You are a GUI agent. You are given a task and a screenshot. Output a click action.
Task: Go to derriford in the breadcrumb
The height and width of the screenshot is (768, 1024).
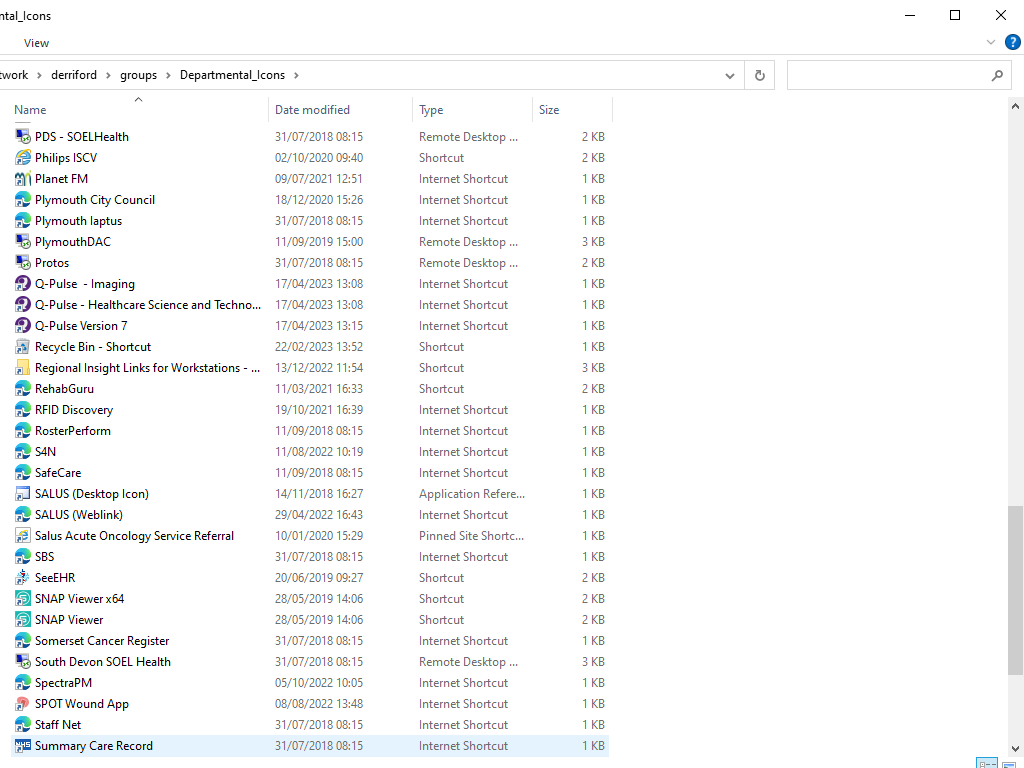pyautogui.click(x=74, y=75)
